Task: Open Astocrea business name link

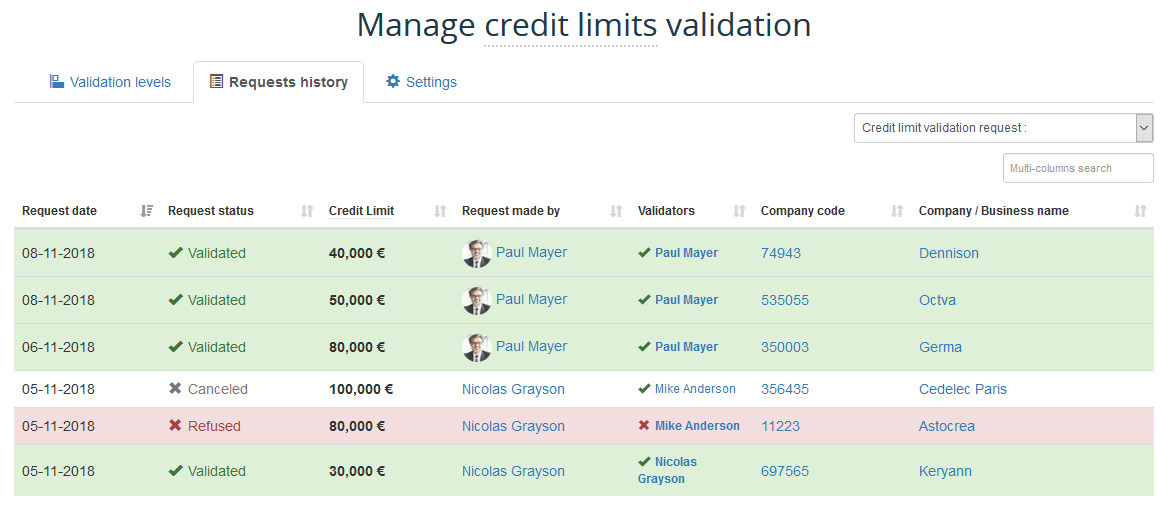Action: (x=946, y=426)
